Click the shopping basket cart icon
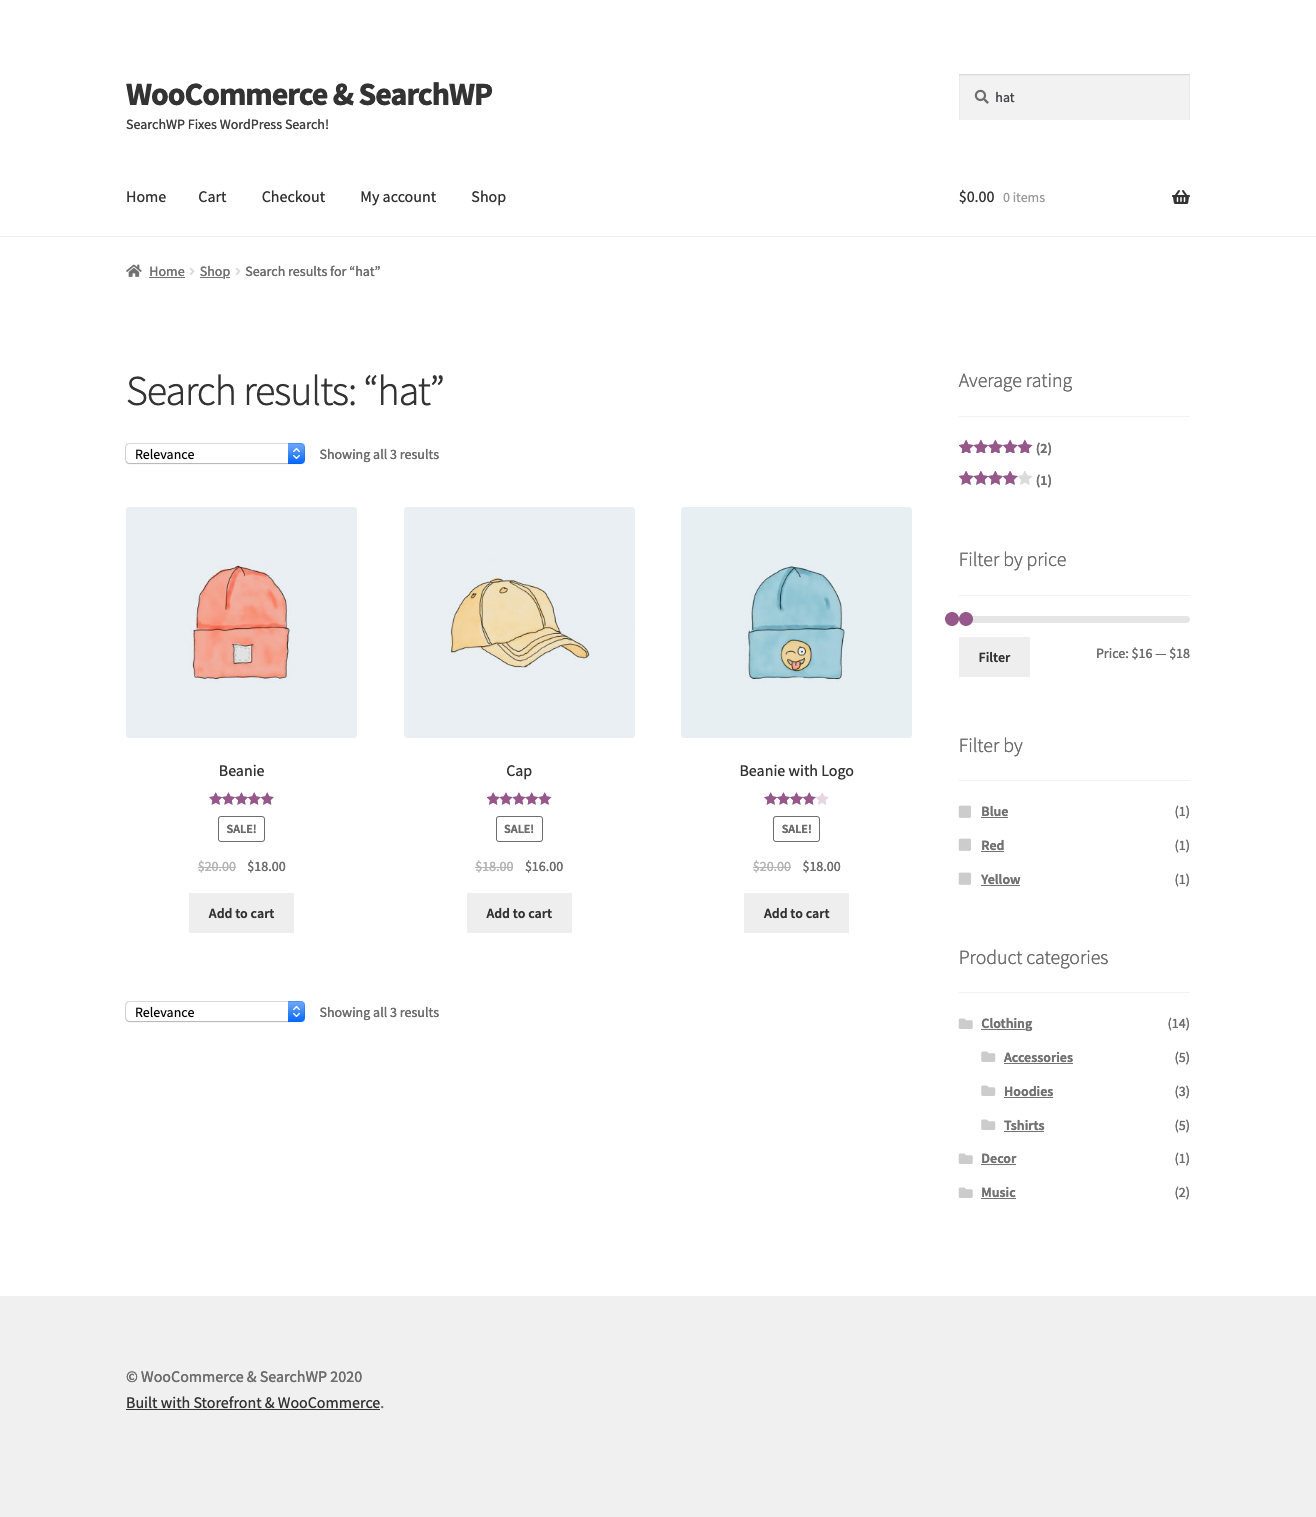 (x=1180, y=197)
